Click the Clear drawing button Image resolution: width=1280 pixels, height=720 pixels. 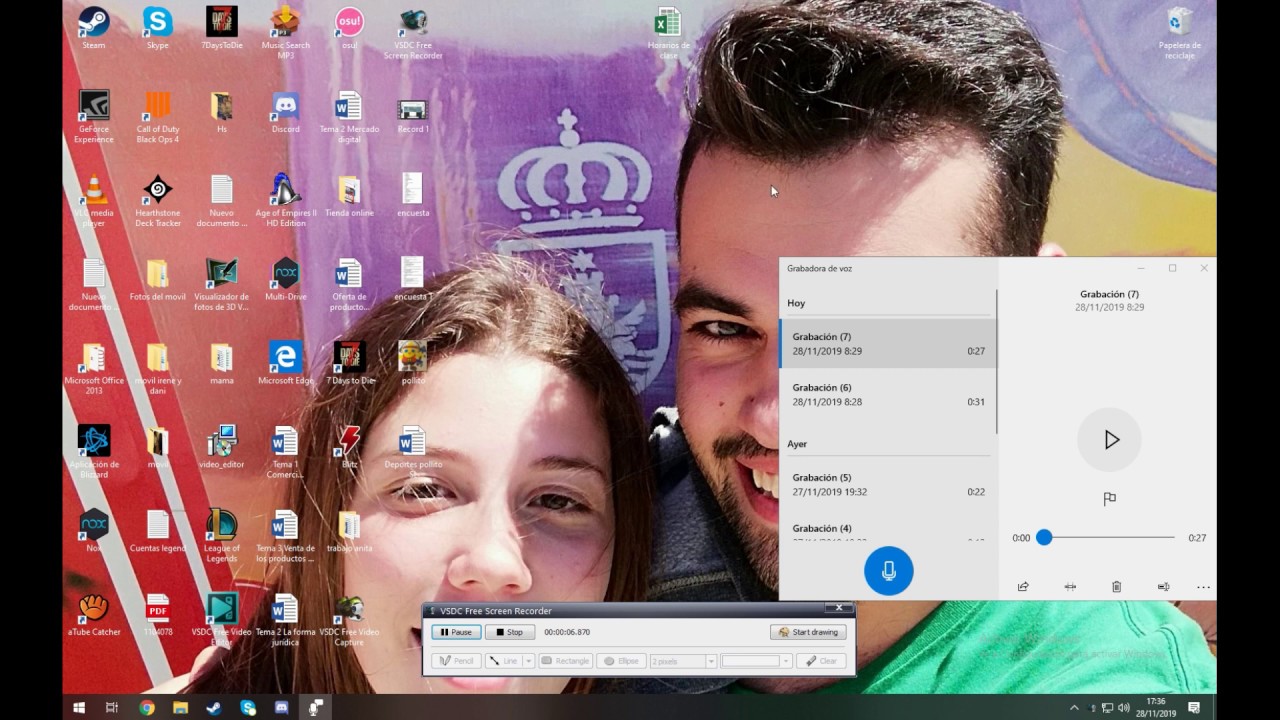coord(821,661)
